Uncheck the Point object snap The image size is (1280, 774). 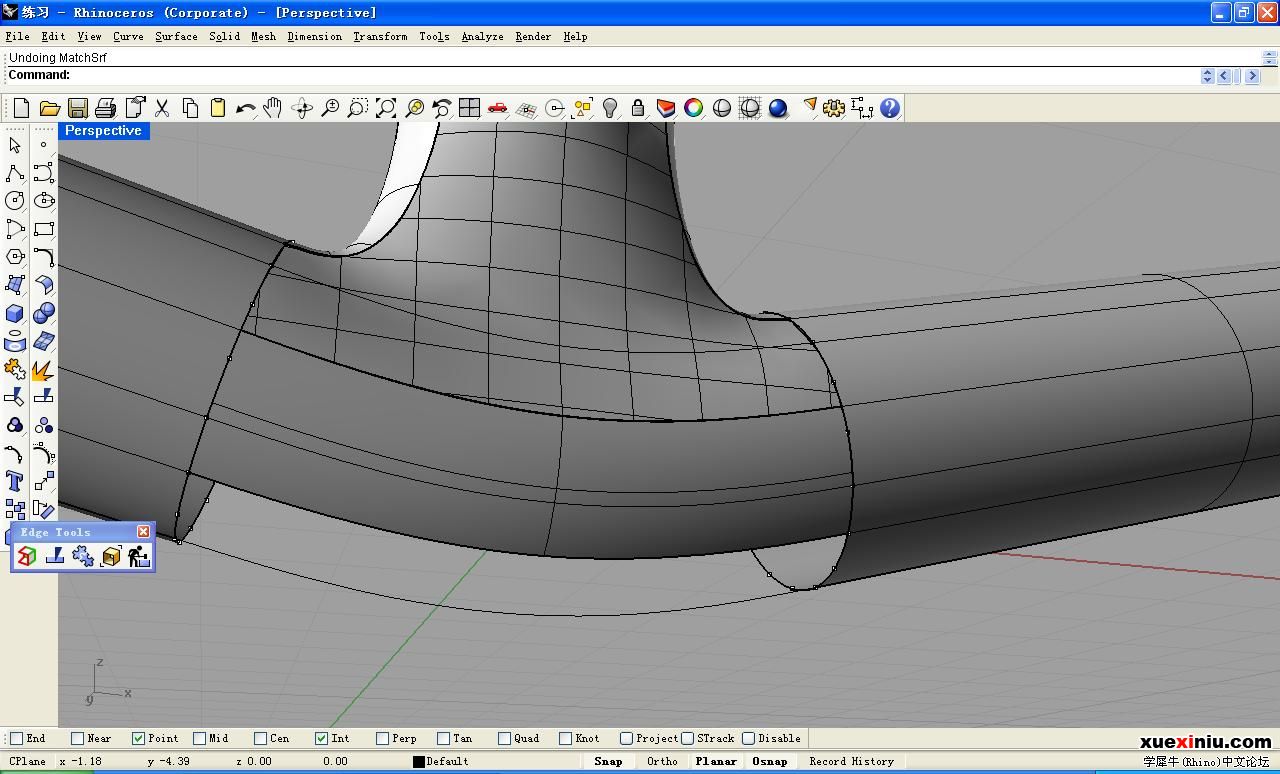pyautogui.click(x=139, y=739)
